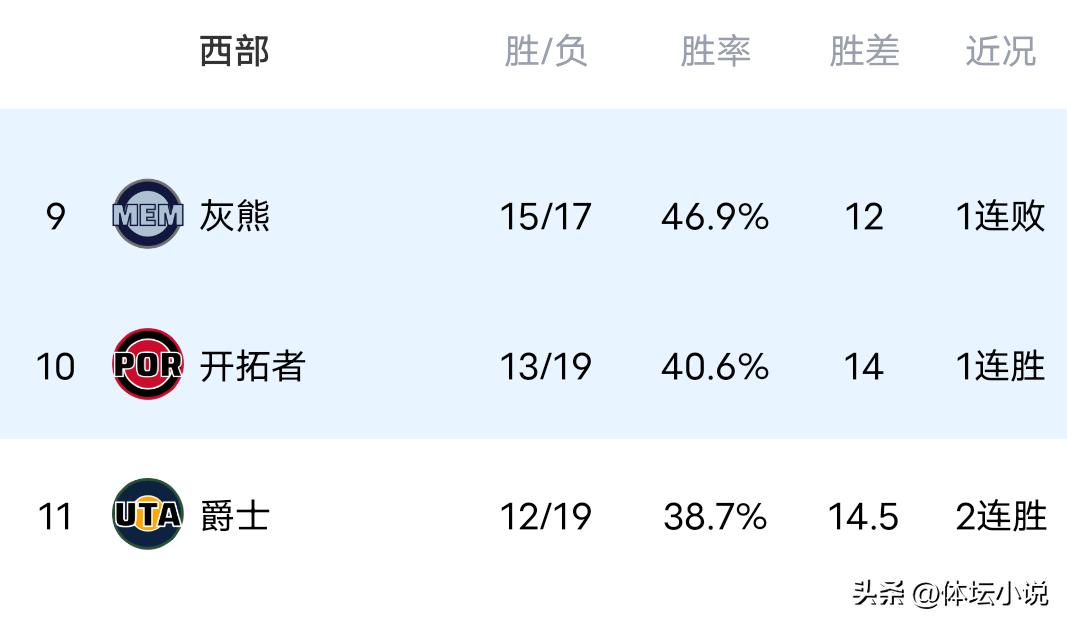This screenshot has width=1067, height=625.
Task: Click the 12/19 record for 爵士
Action: click(x=545, y=516)
